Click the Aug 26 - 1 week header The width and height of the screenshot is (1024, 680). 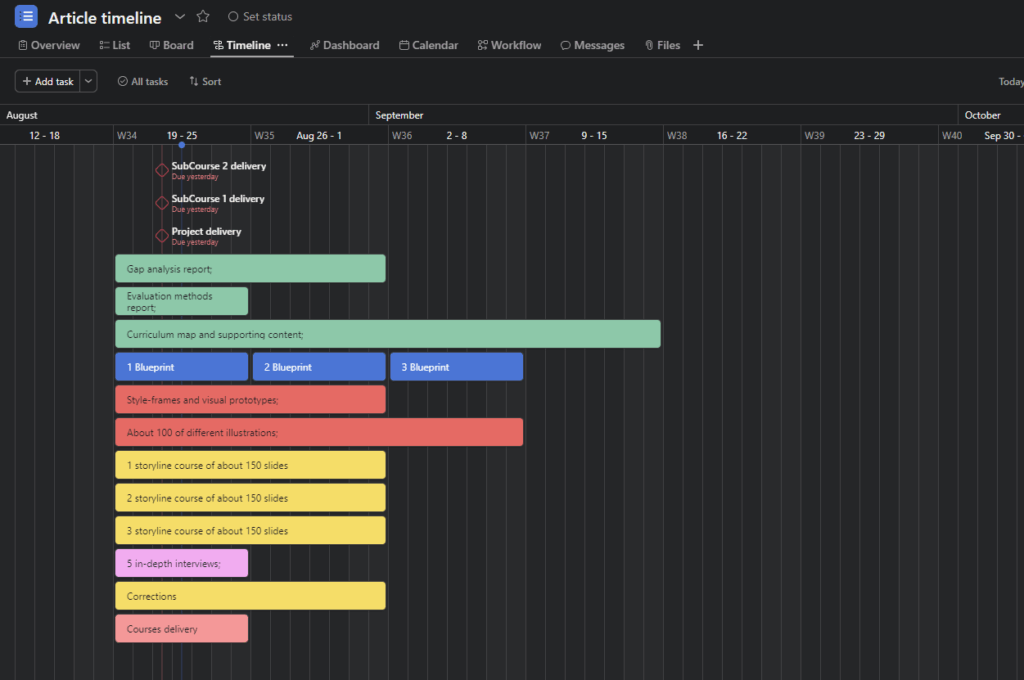[319, 135]
